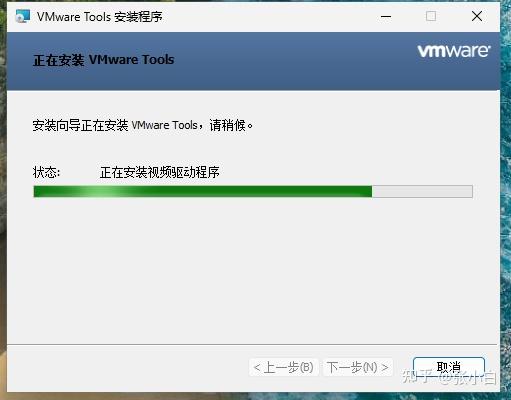
Task: Click the 正在安装视频驱动程序 status message
Action: click(160, 172)
